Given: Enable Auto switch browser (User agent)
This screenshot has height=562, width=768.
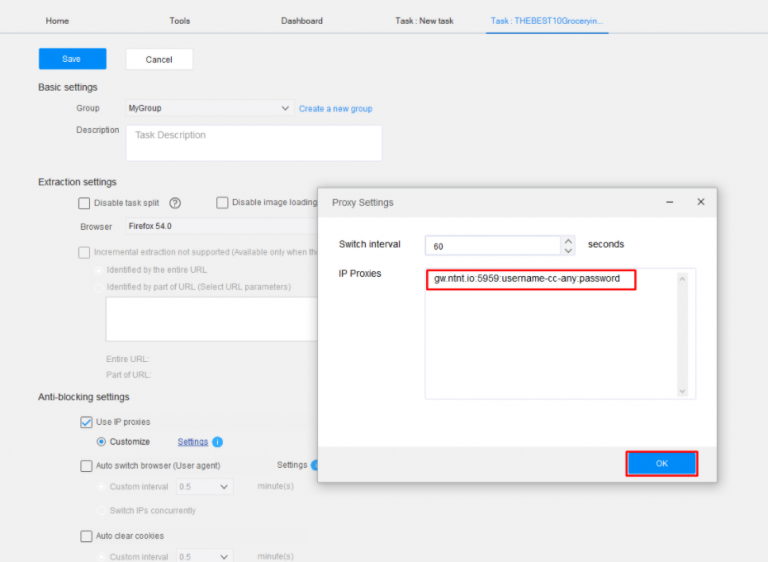Looking at the screenshot, I should [86, 465].
